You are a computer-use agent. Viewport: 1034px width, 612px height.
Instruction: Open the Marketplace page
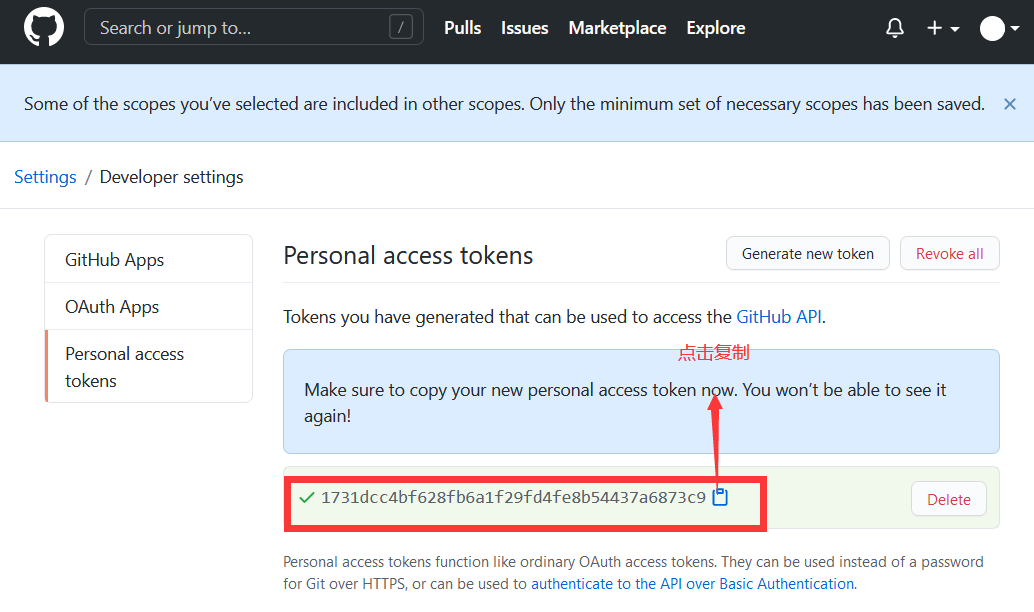617,28
